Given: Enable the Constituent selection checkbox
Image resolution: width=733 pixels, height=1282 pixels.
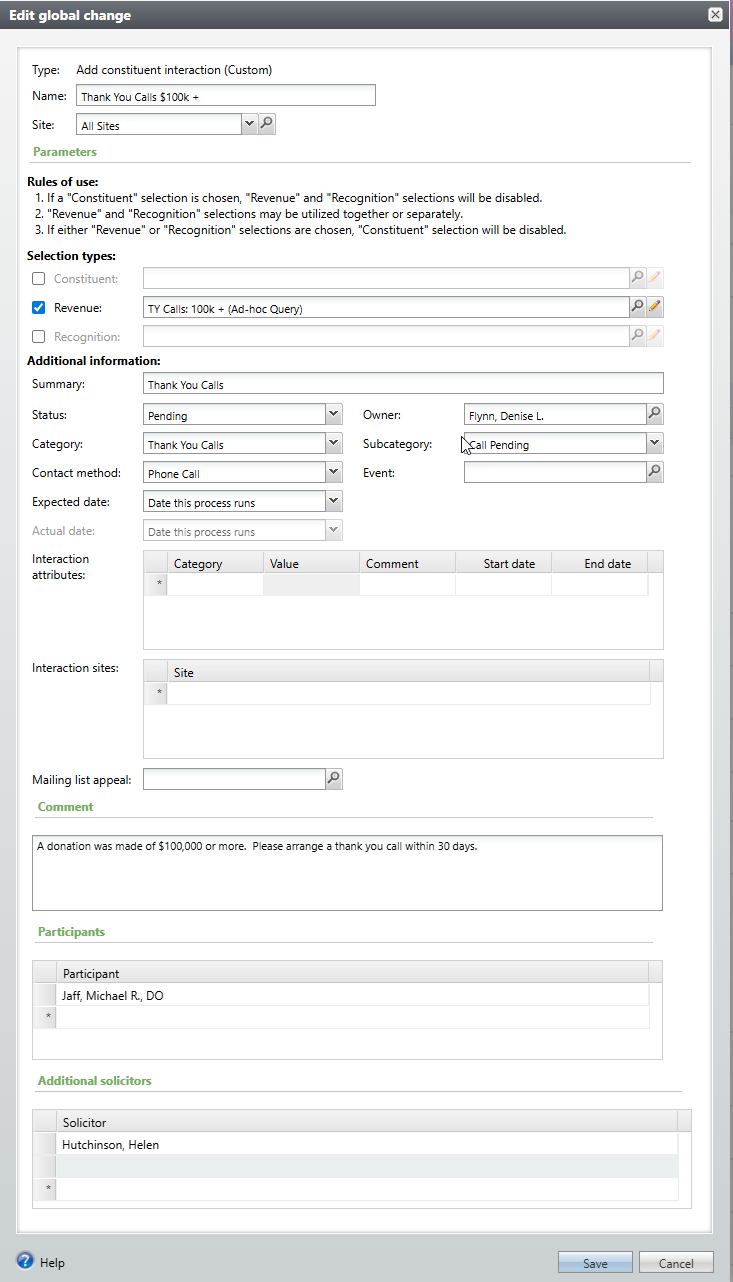Looking at the screenshot, I should (x=39, y=279).
